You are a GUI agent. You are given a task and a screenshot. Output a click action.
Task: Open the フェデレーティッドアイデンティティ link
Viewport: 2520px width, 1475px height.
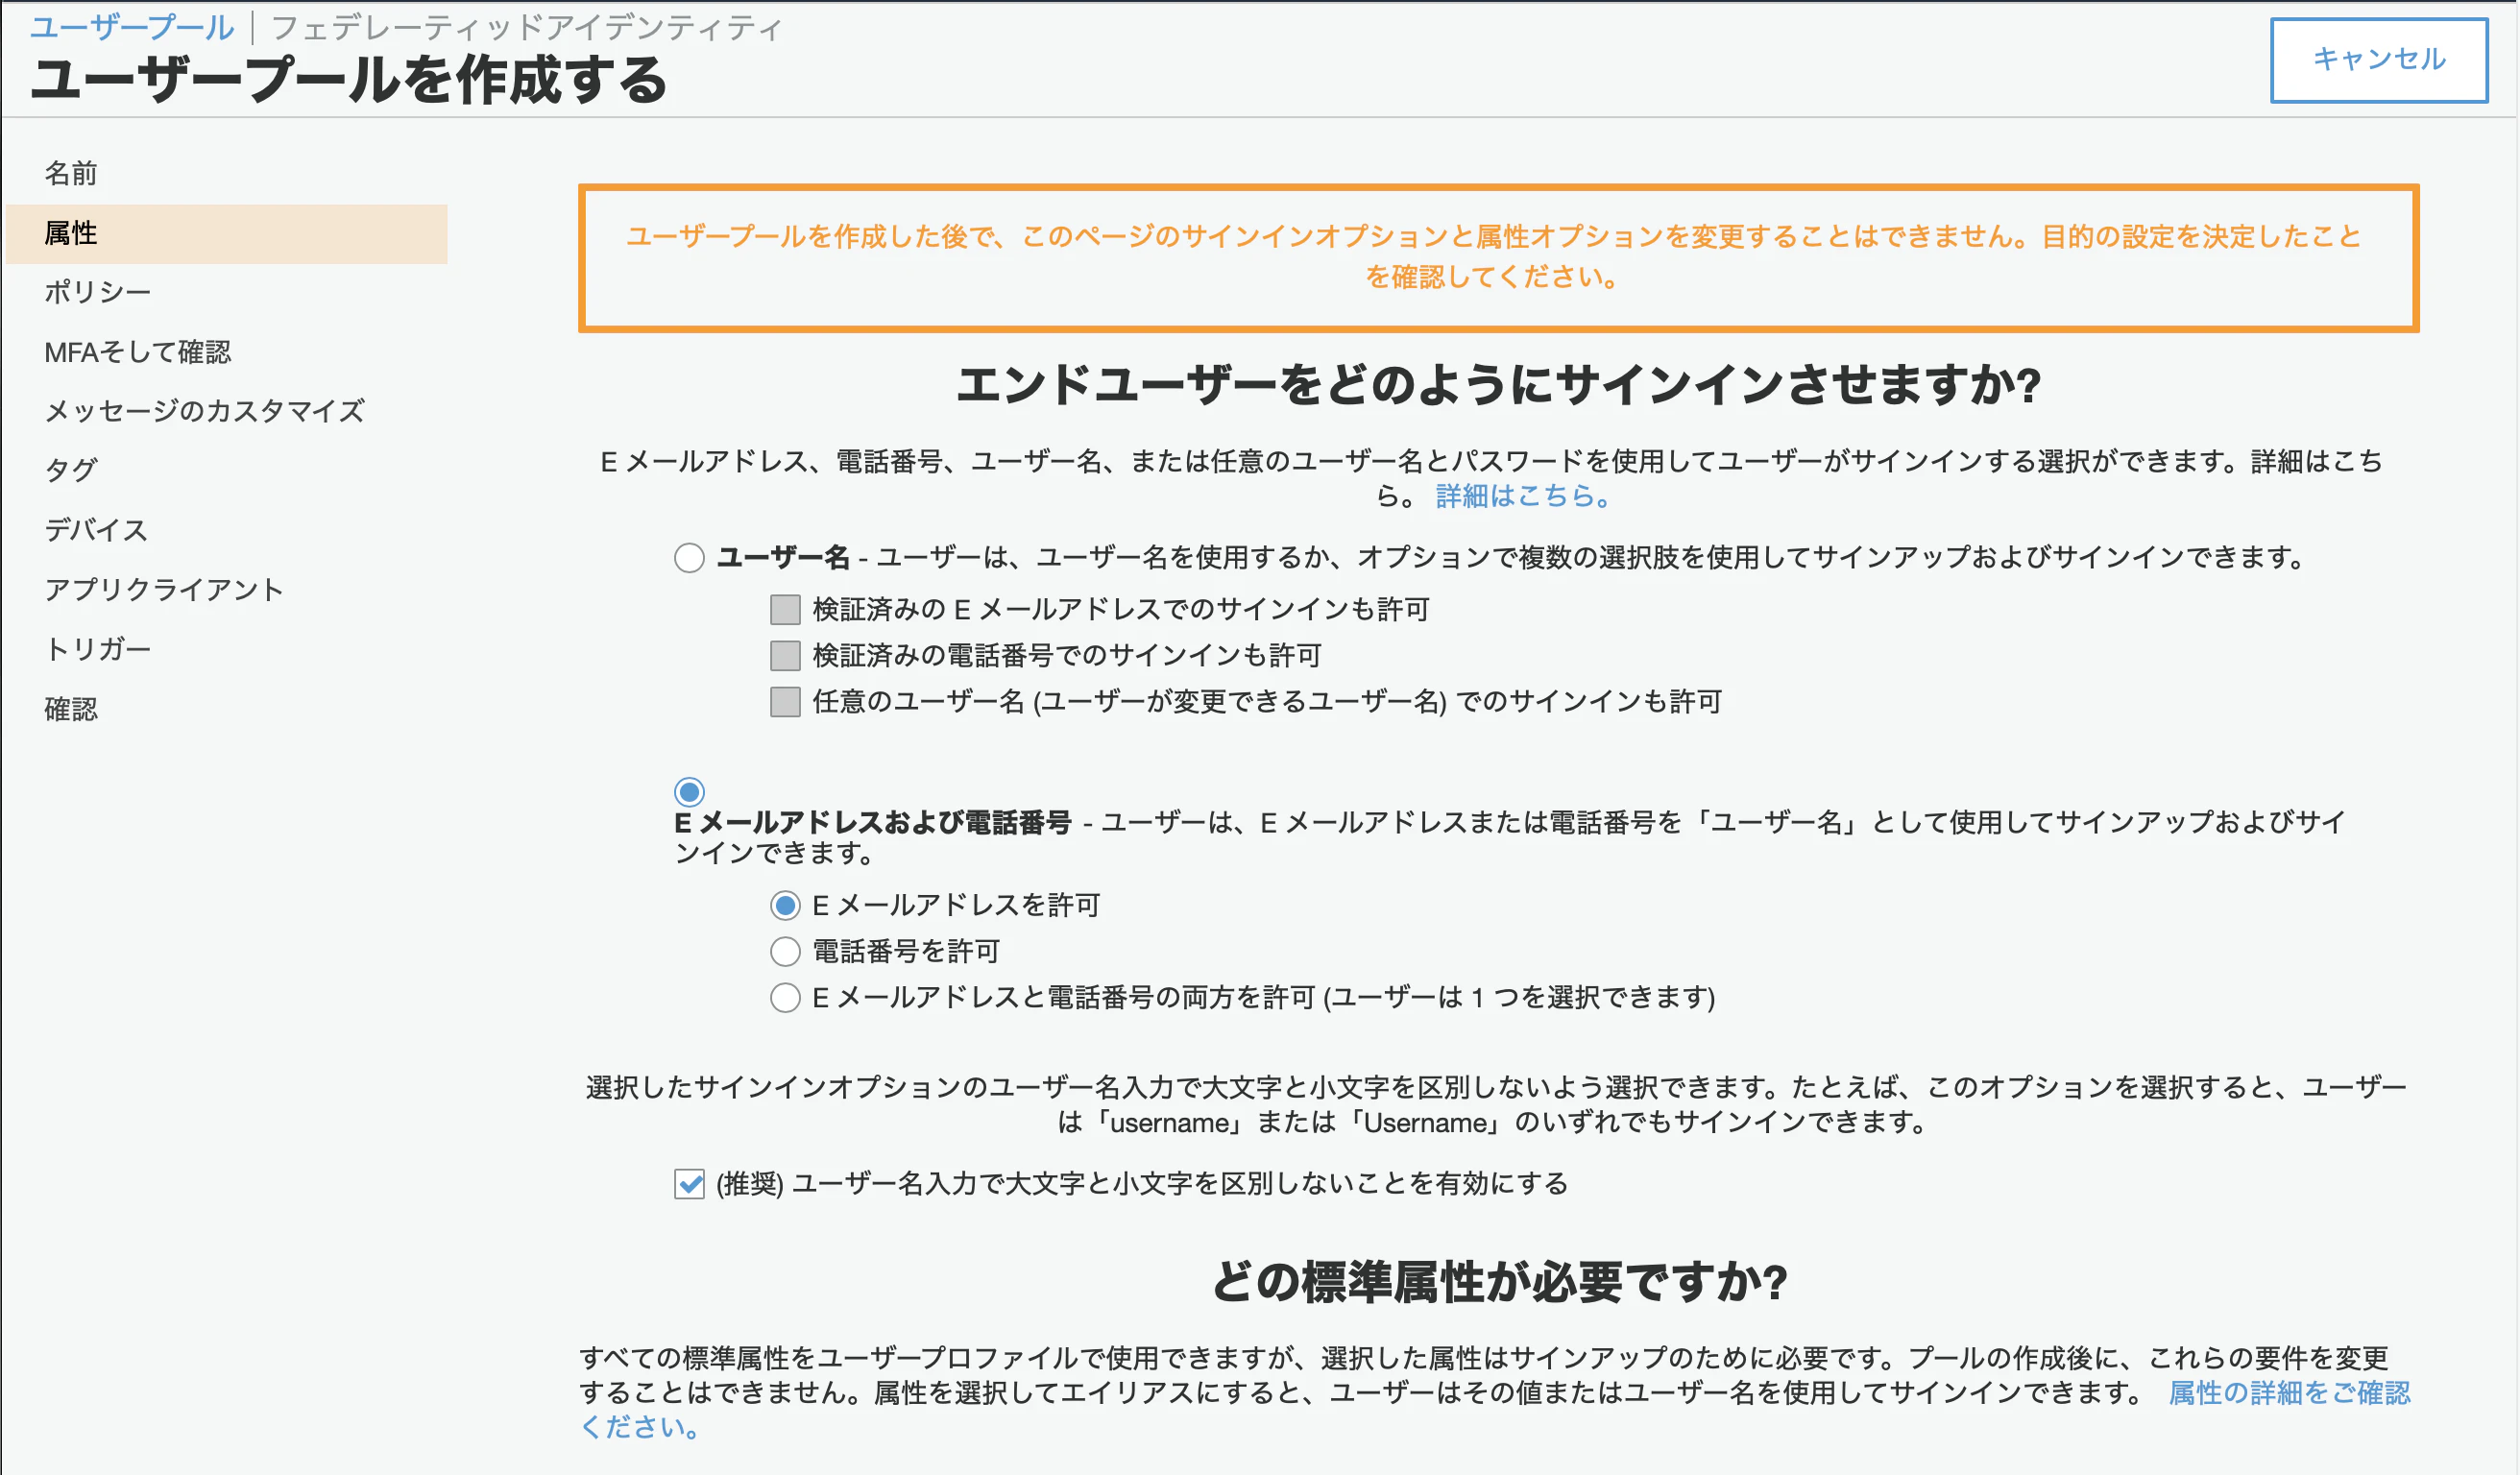point(526,27)
